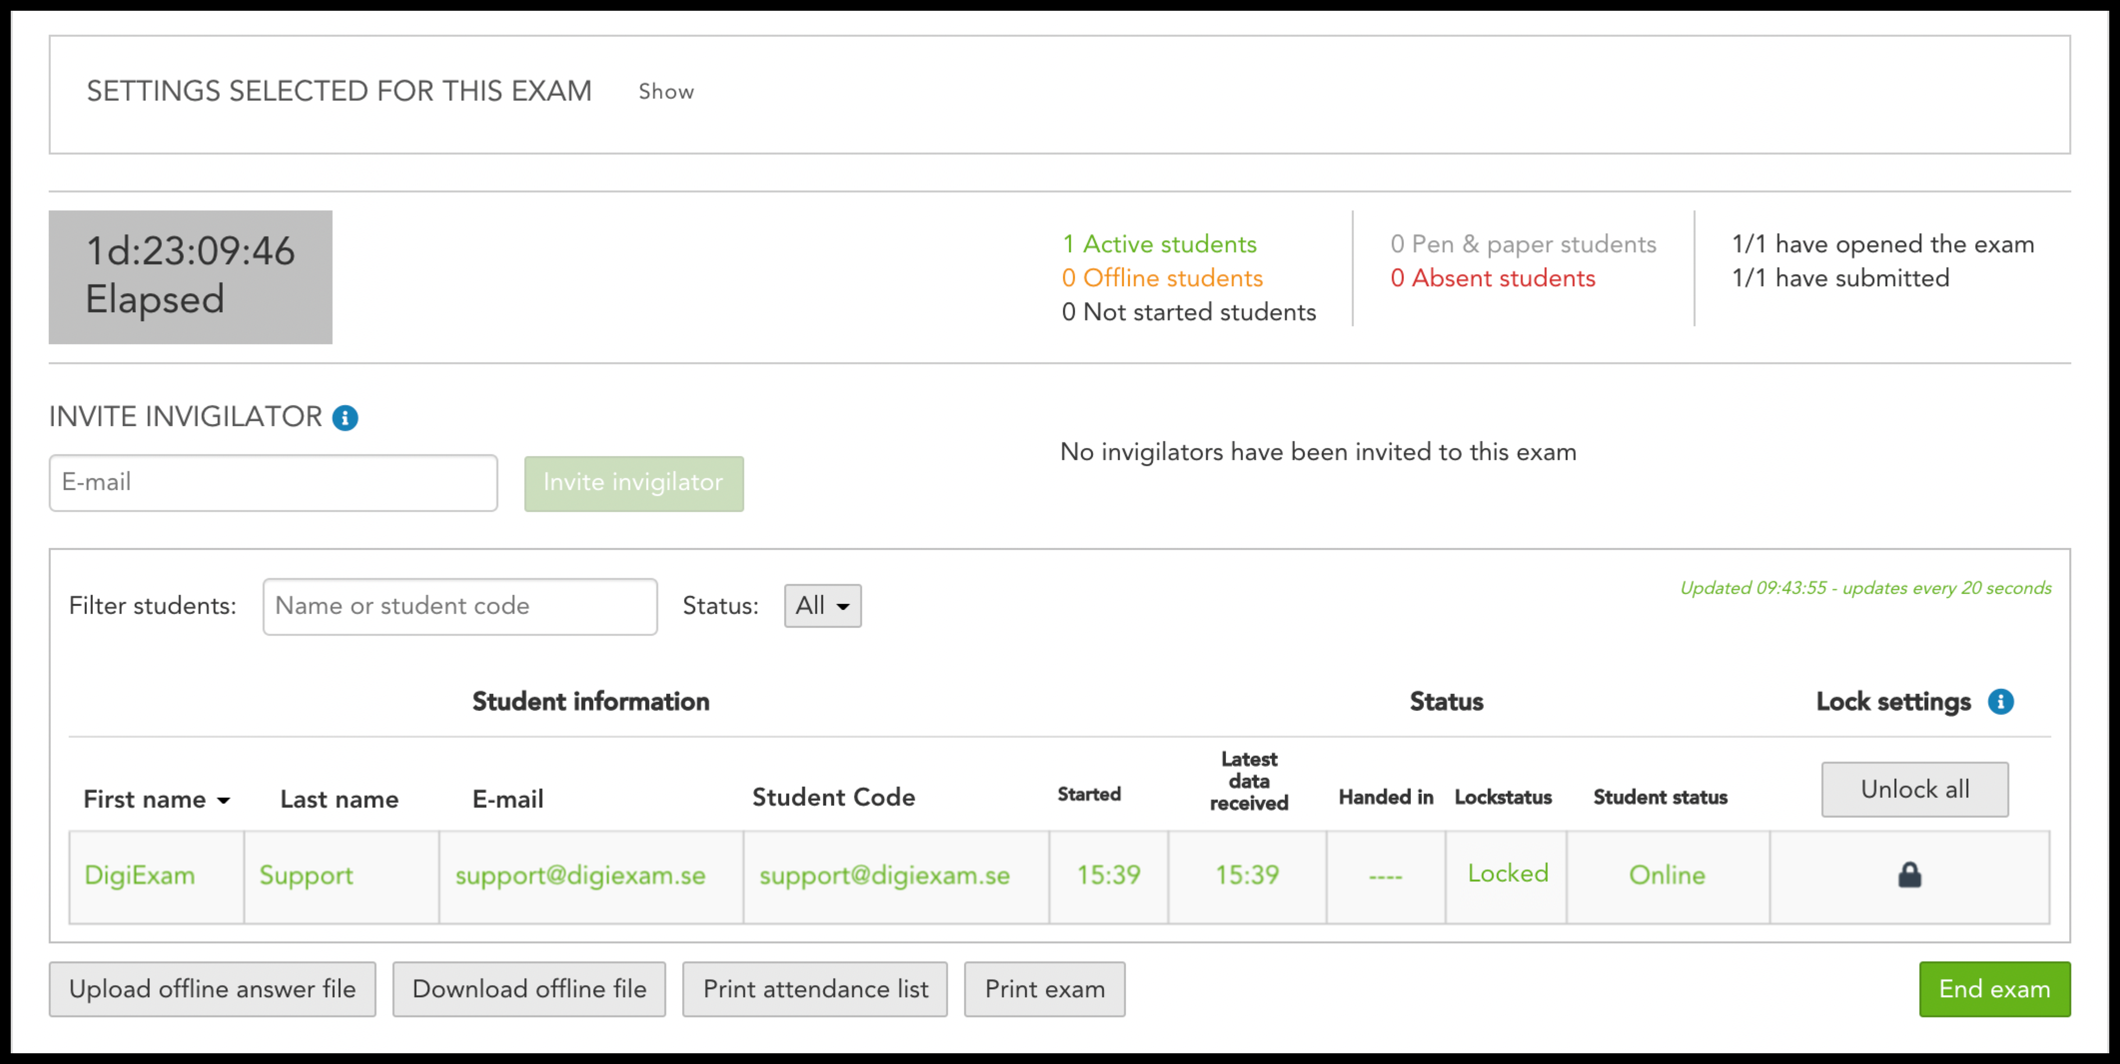The image size is (2120, 1064).
Task: Focus the Name or student code filter
Action: click(460, 606)
